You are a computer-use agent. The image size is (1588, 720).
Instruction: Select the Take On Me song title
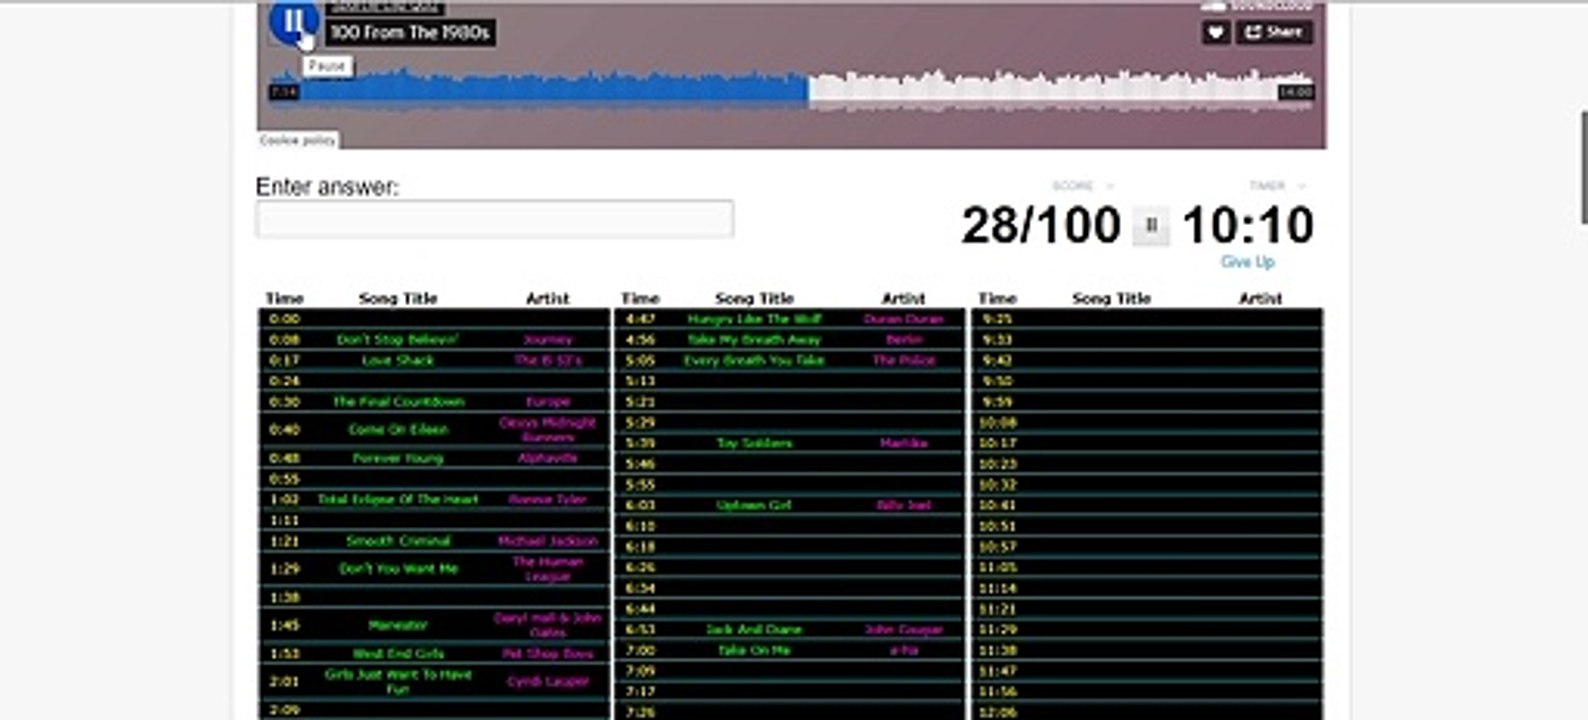coord(754,651)
